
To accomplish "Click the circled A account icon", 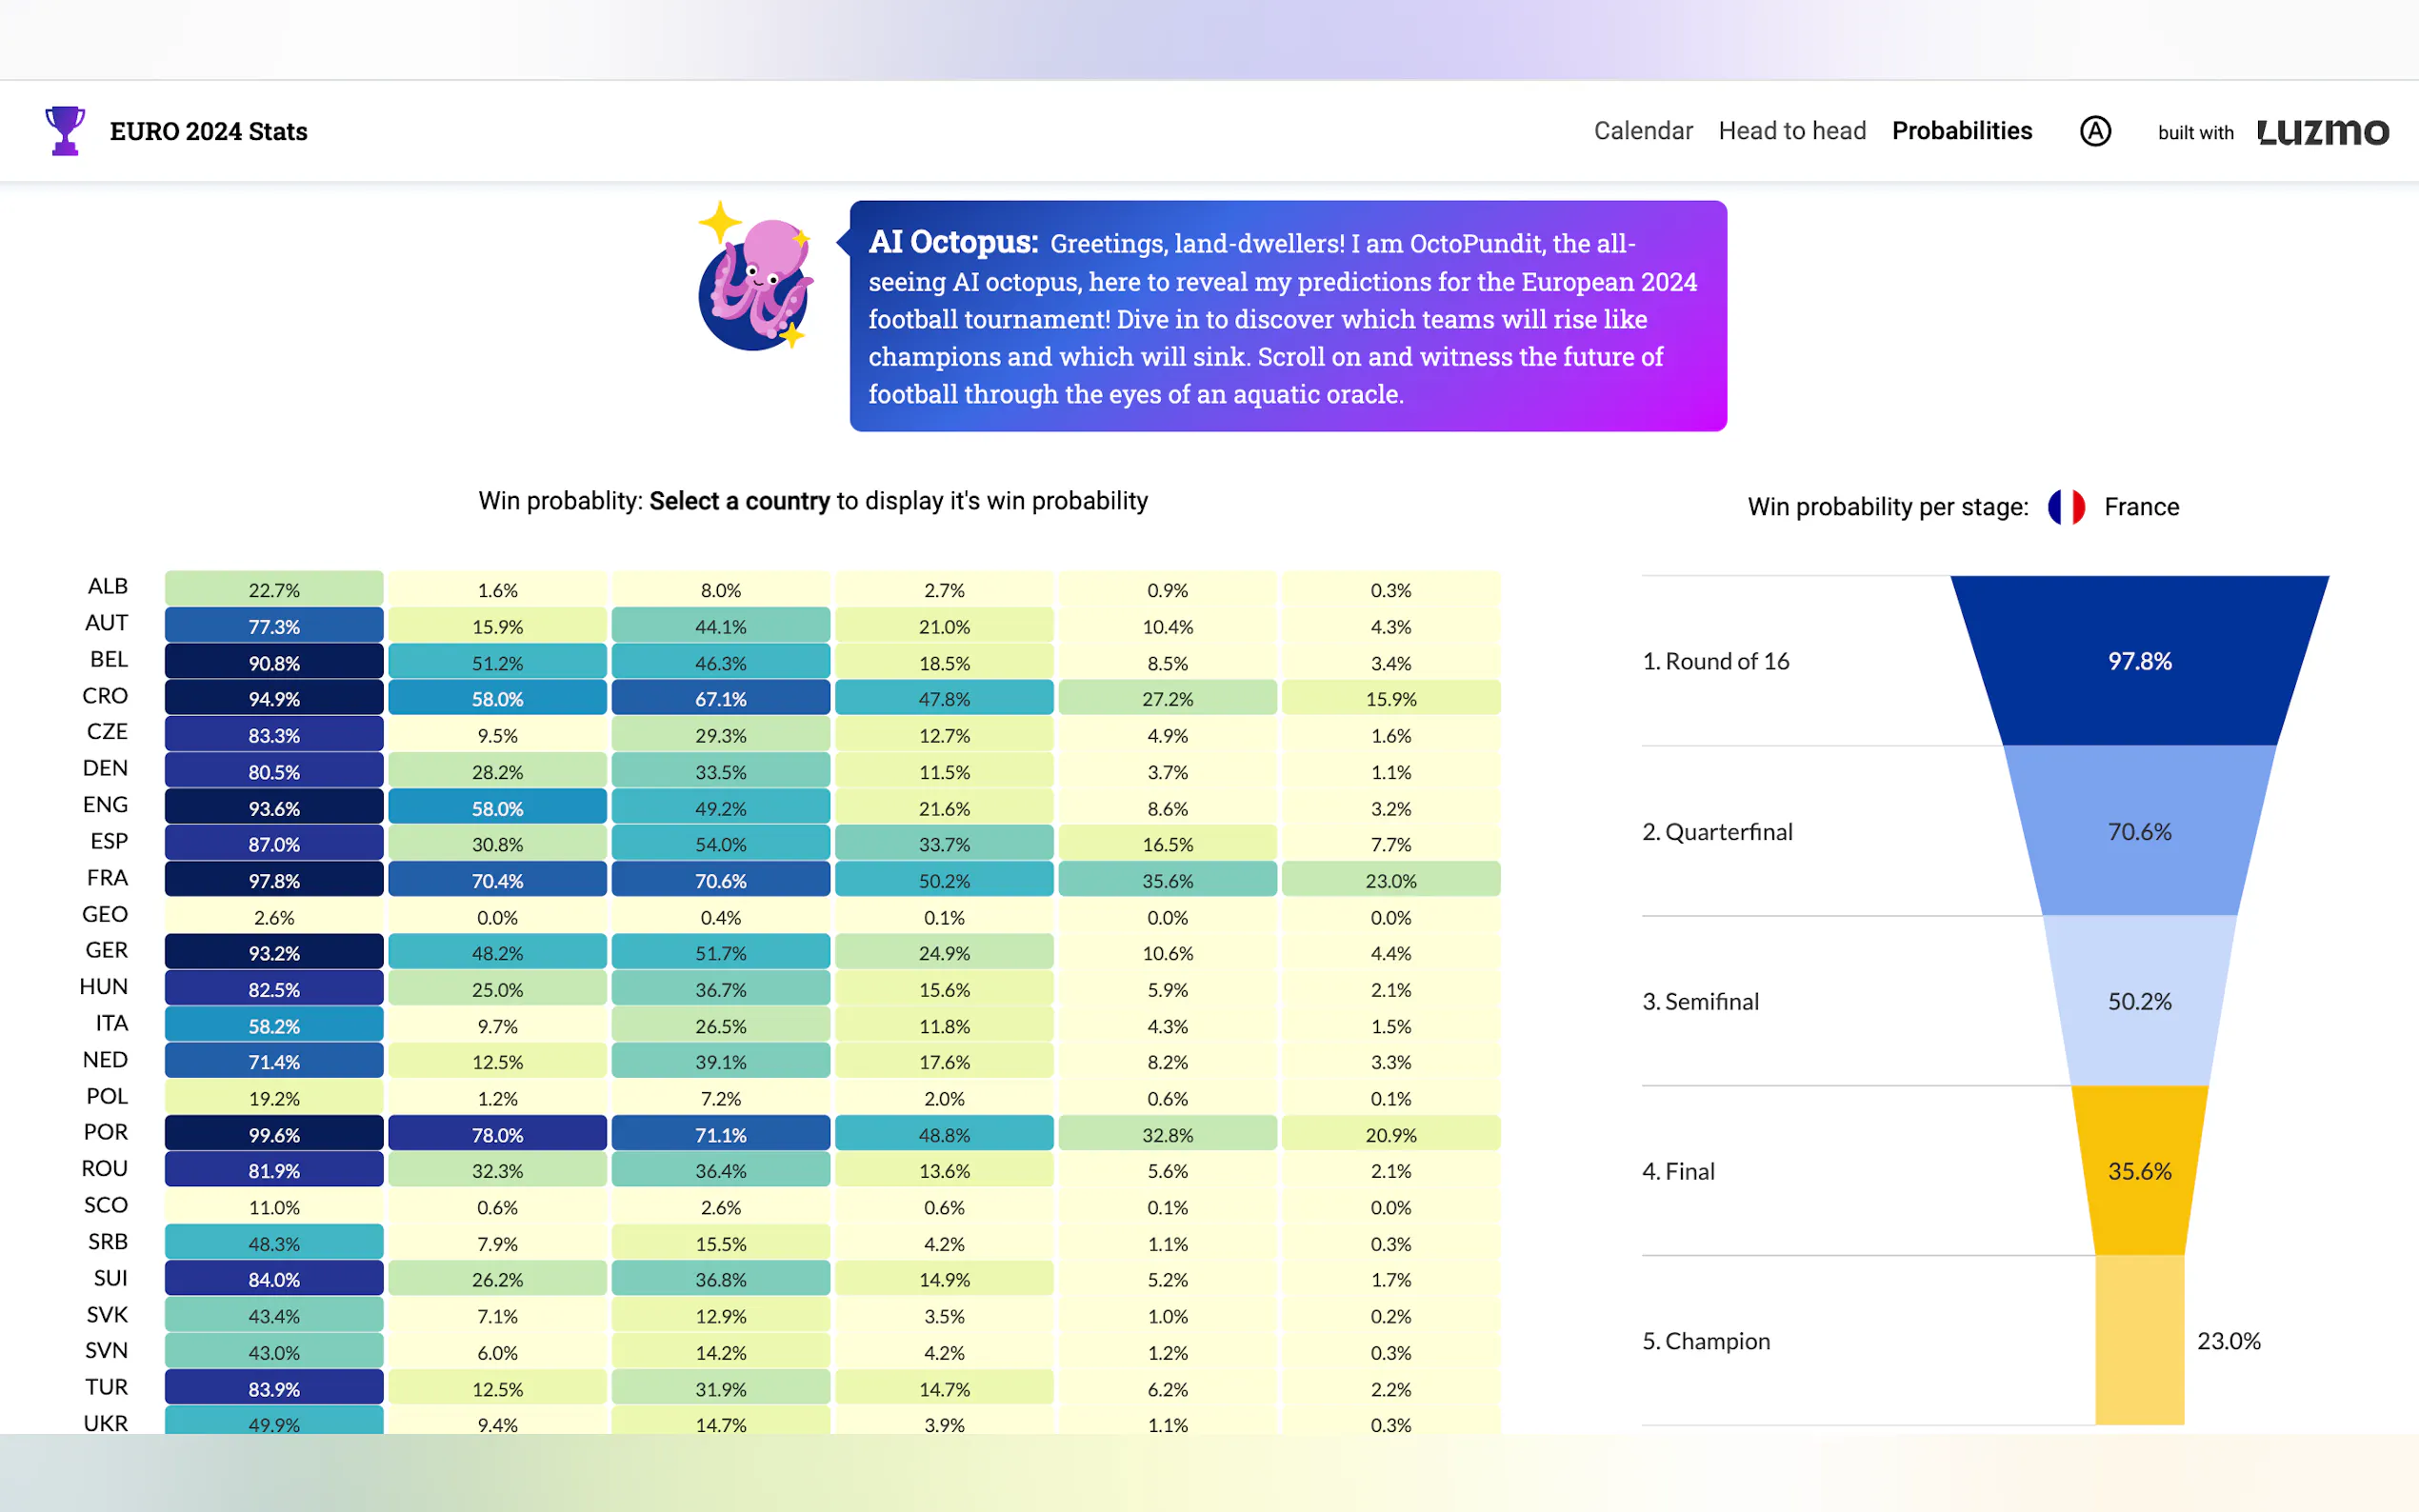I will (x=2095, y=131).
